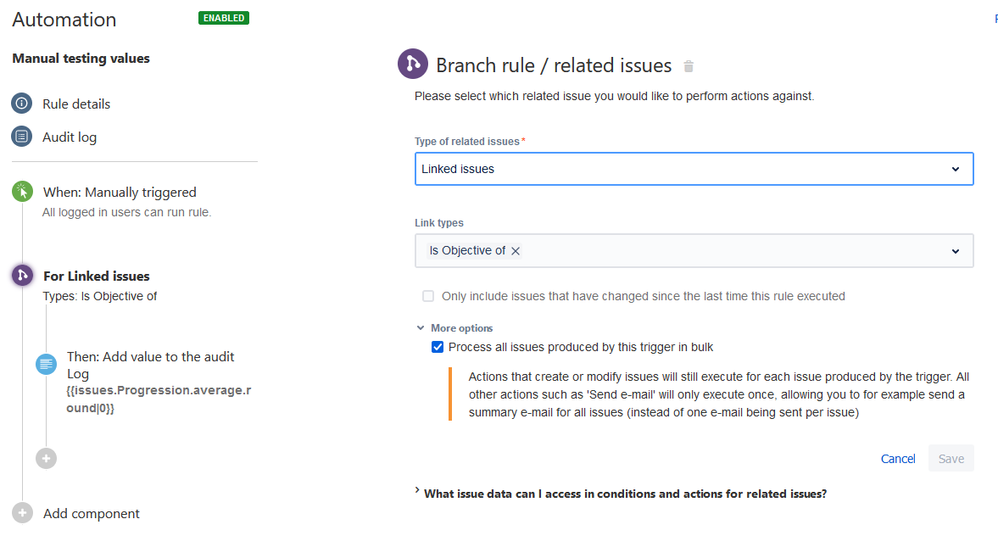Image resolution: width=998 pixels, height=542 pixels.
Task: Click the Audit log list icon
Action: click(x=22, y=137)
